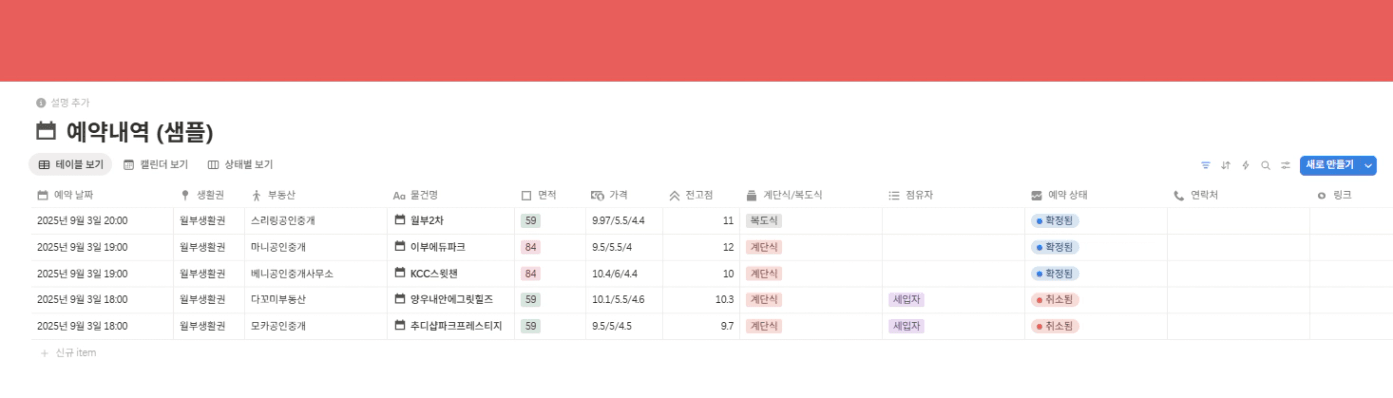
Task: Click the 세입자 tag in 양우내안애그릿힐즈 row
Action: (x=906, y=299)
